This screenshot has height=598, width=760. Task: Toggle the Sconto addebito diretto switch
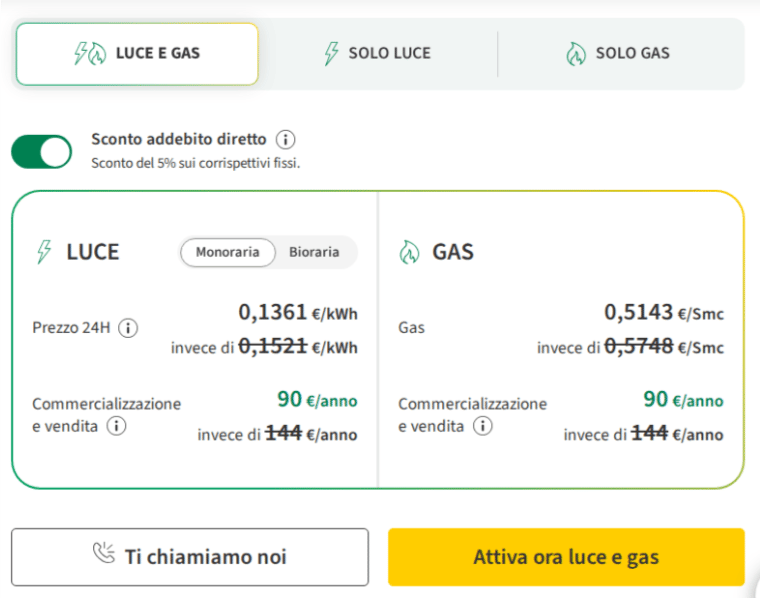(42, 152)
